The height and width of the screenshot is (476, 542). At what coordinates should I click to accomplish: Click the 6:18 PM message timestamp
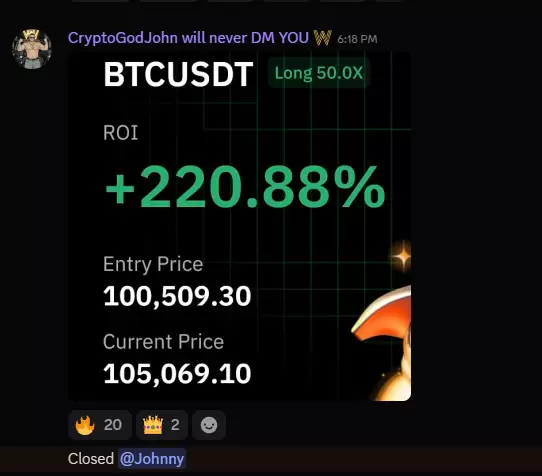(357, 39)
